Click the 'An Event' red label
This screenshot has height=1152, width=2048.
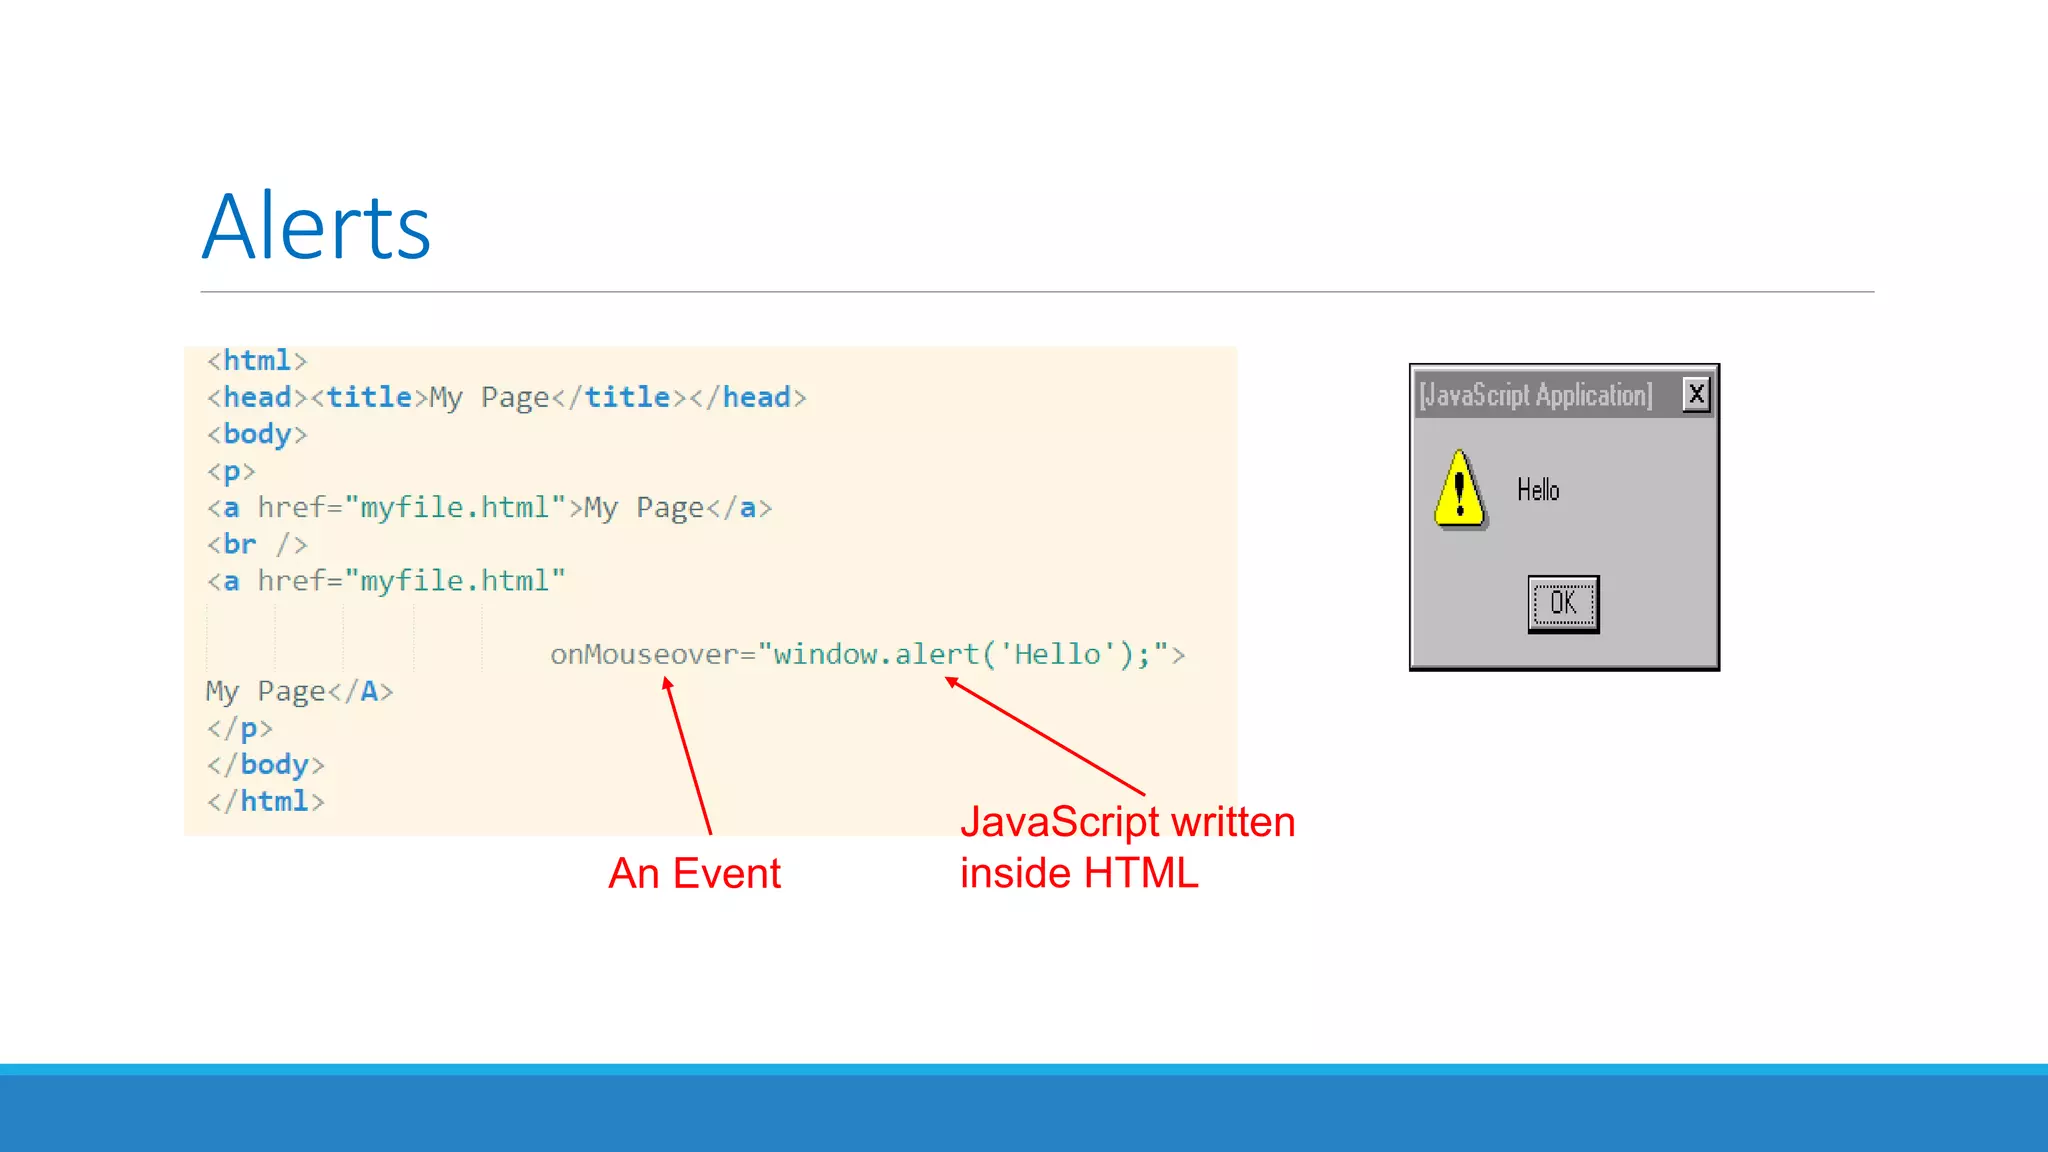(x=694, y=873)
